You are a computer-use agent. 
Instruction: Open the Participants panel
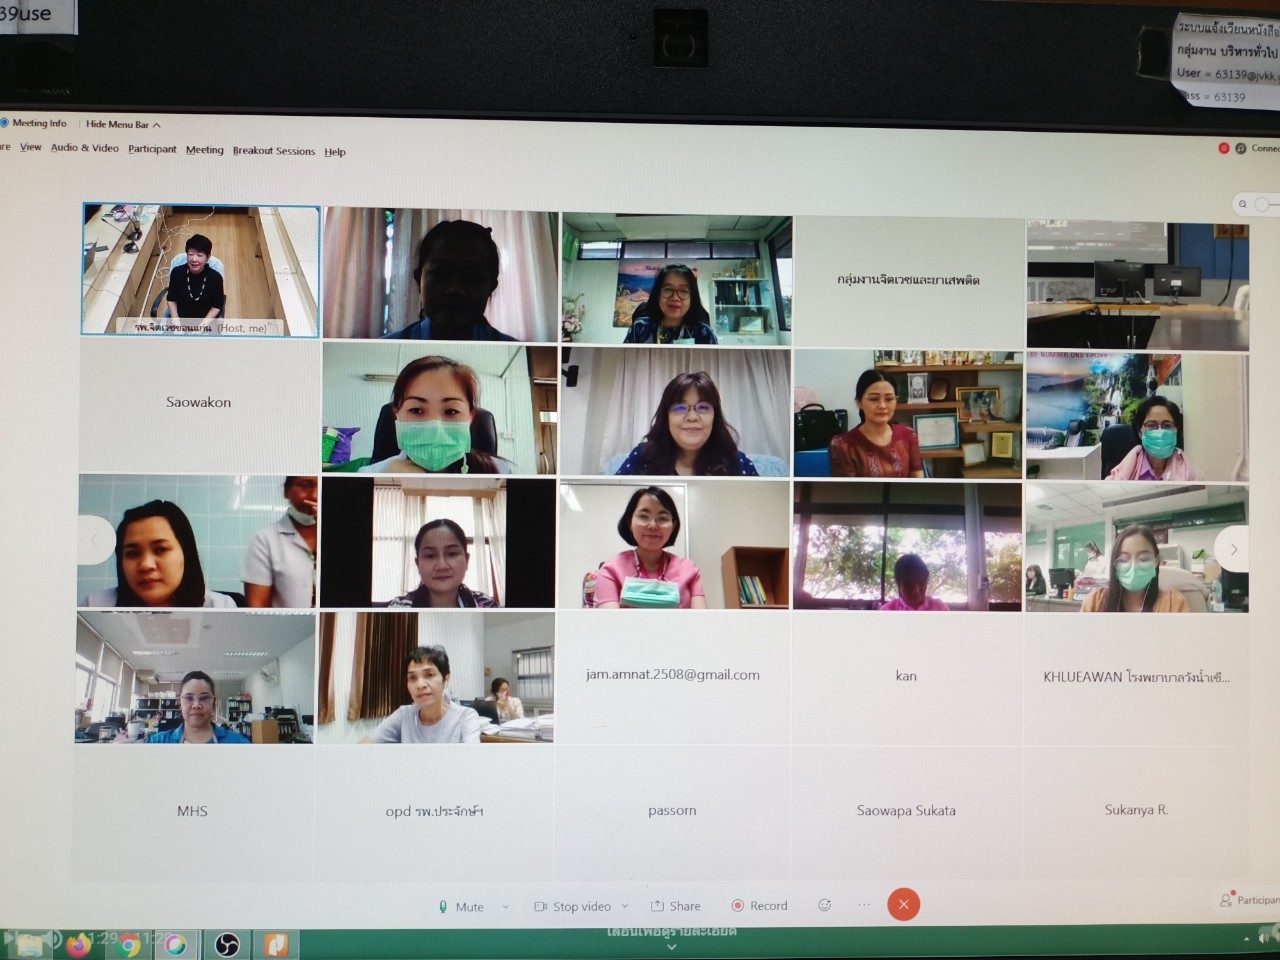[x=1248, y=900]
